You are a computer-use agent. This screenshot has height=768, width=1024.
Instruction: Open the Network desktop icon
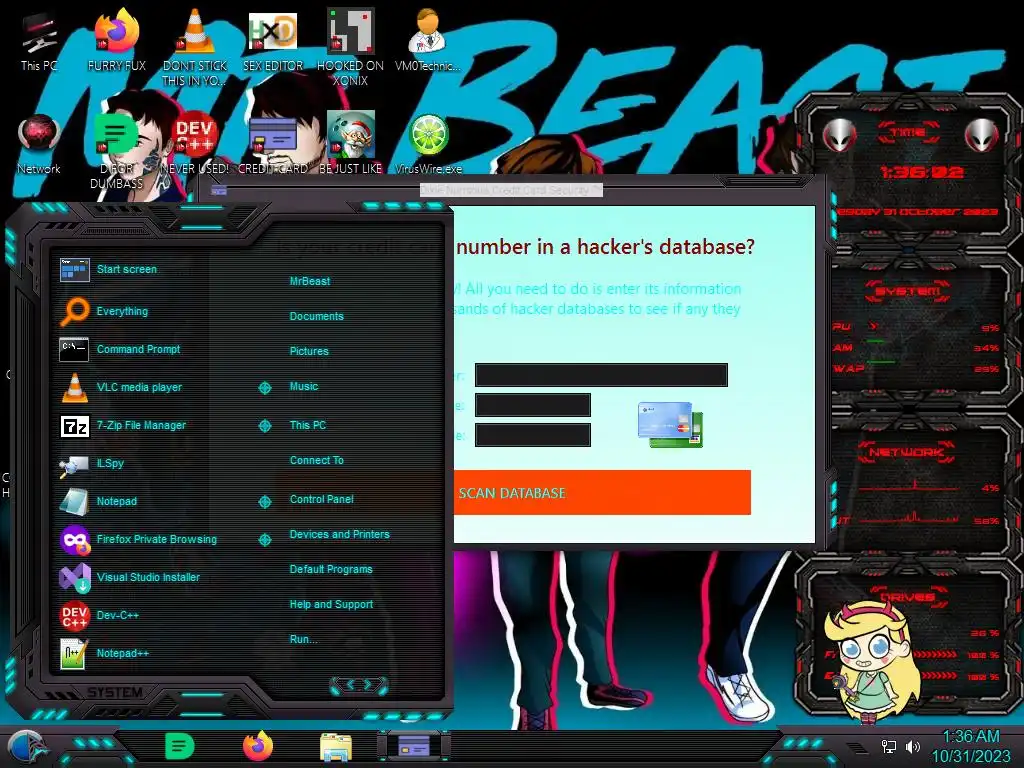click(39, 144)
